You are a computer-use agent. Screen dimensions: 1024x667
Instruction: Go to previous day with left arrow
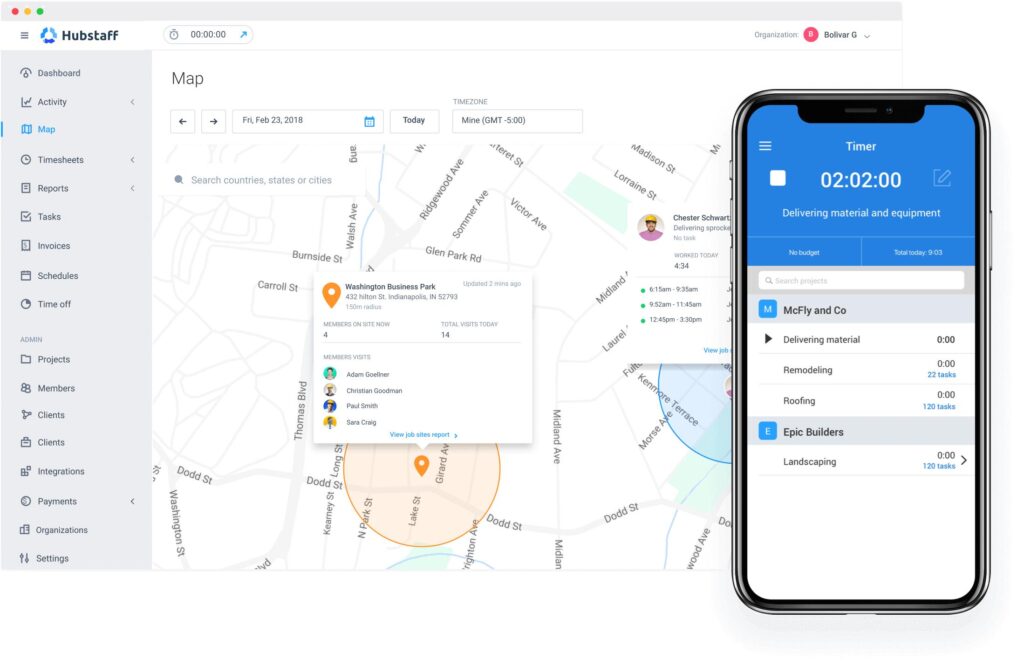point(183,121)
